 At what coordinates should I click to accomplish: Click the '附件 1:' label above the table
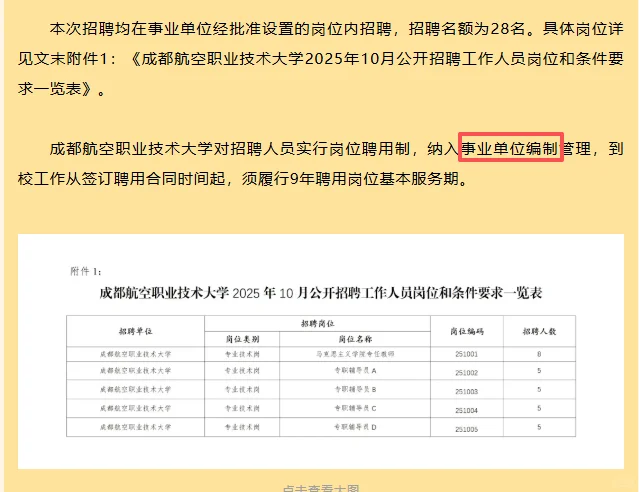[86, 271]
